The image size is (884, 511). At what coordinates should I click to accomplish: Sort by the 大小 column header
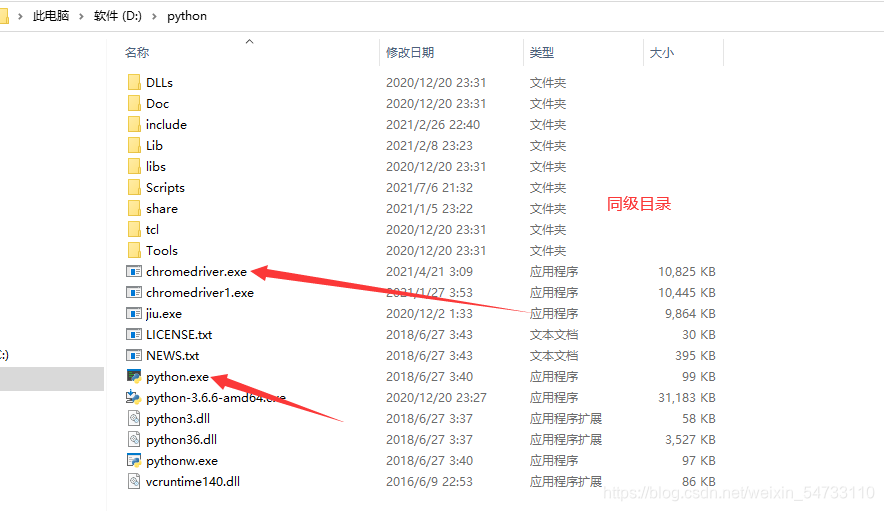662,52
